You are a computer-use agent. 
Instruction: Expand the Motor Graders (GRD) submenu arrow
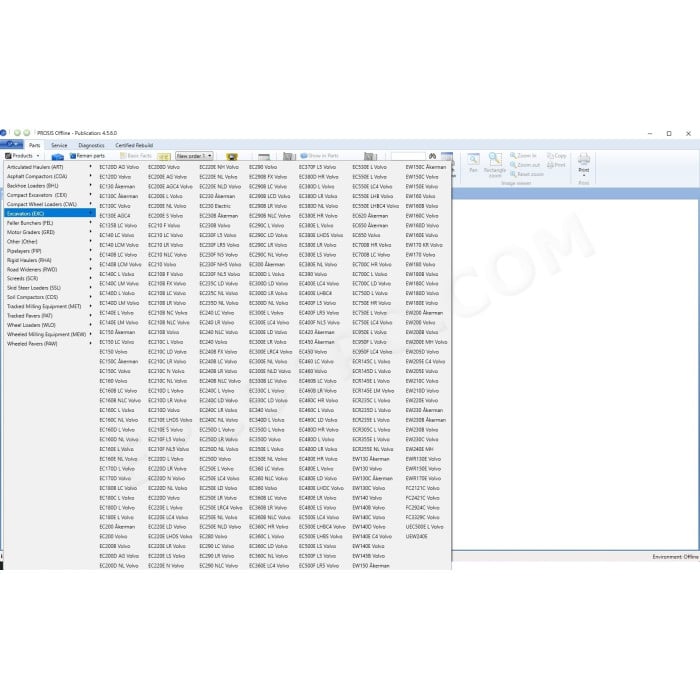91,232
